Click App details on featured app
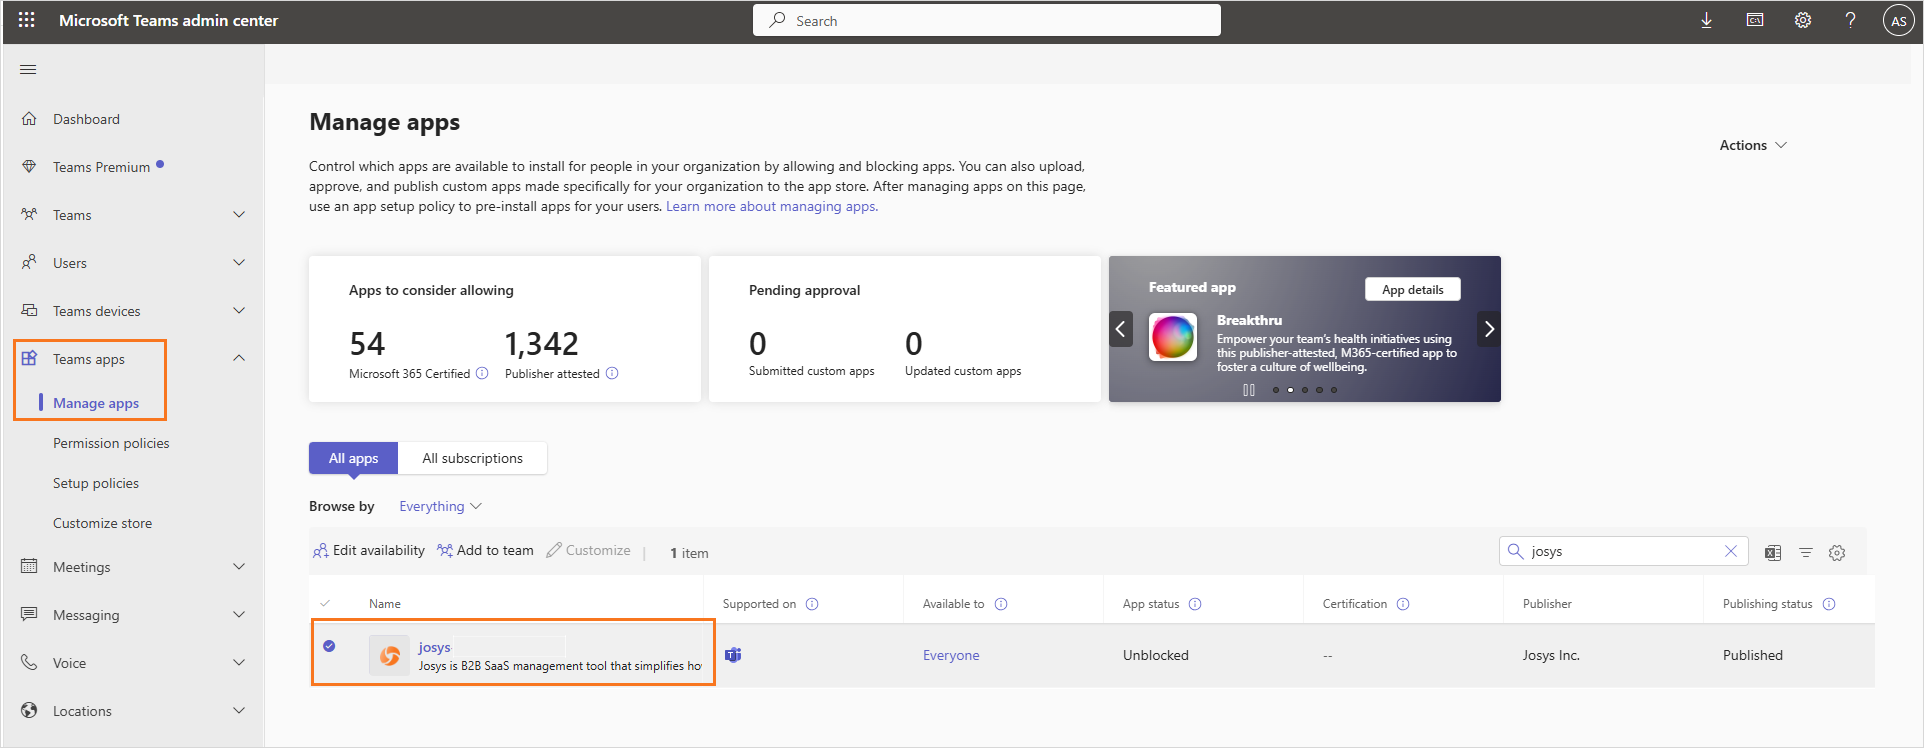 coord(1413,289)
